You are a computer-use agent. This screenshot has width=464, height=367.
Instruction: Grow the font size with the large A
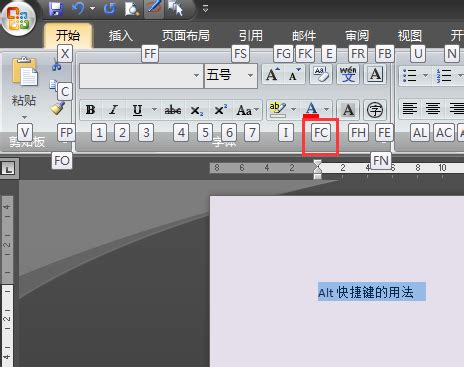pos(273,75)
